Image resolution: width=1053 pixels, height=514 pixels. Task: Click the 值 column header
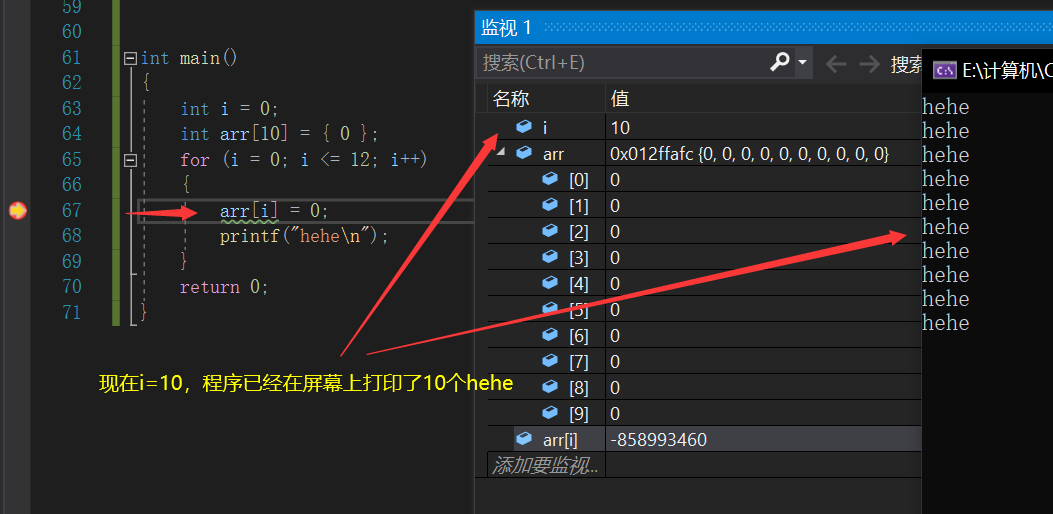(x=619, y=99)
